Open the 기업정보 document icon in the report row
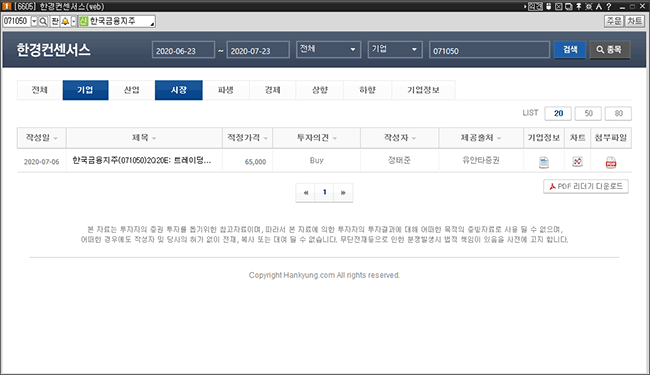The height and width of the screenshot is (375, 650). click(544, 162)
